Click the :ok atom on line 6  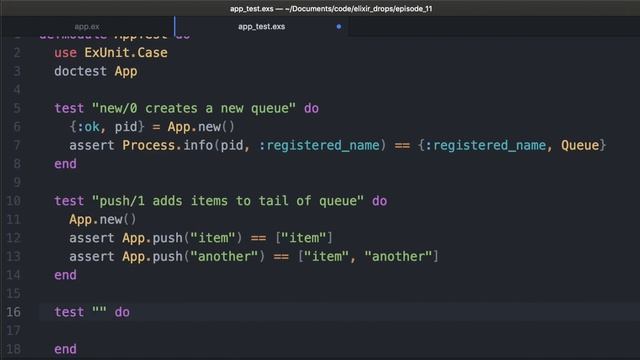click(88, 127)
